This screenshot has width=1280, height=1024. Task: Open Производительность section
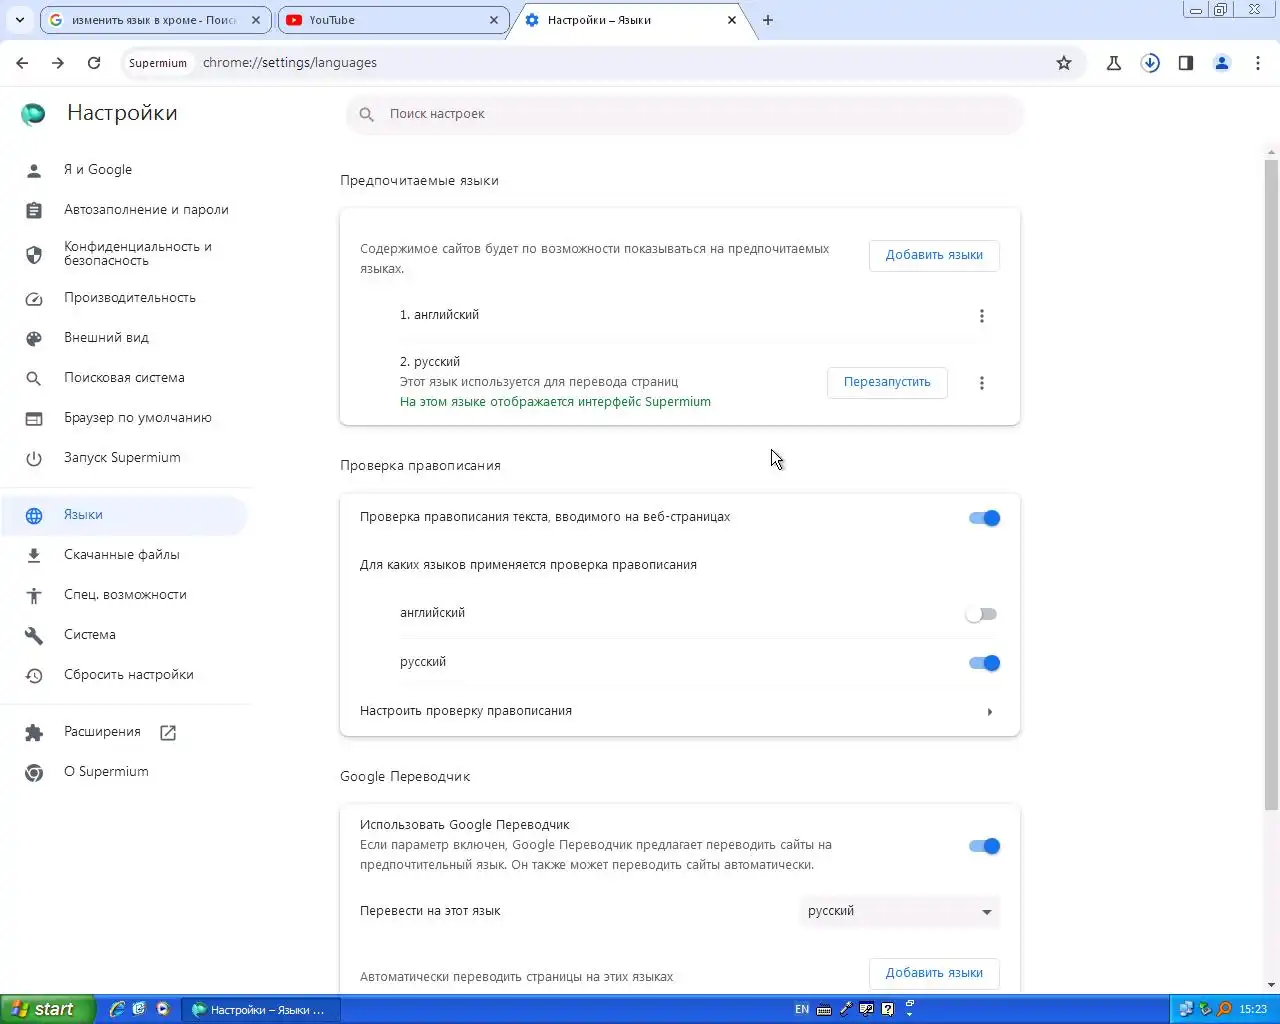[x=125, y=298]
